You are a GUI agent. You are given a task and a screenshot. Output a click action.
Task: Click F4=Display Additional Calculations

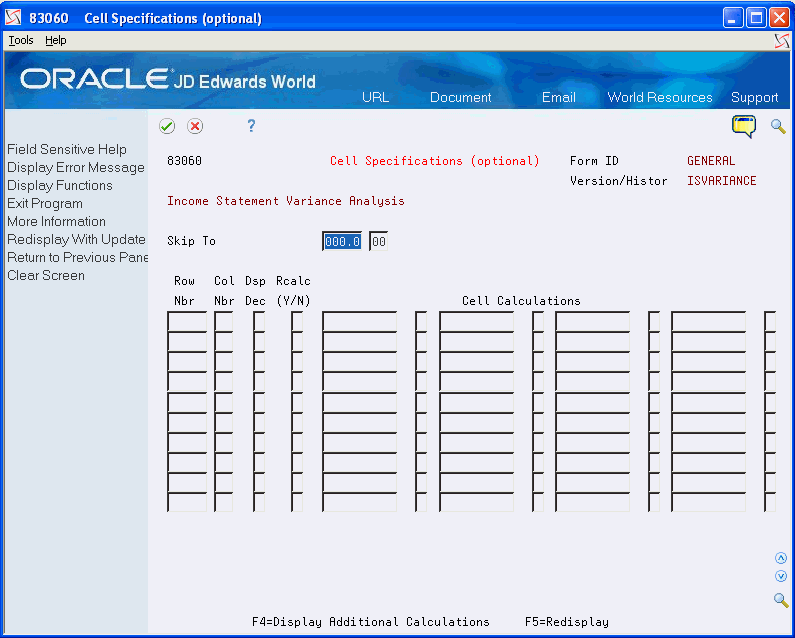tap(371, 622)
